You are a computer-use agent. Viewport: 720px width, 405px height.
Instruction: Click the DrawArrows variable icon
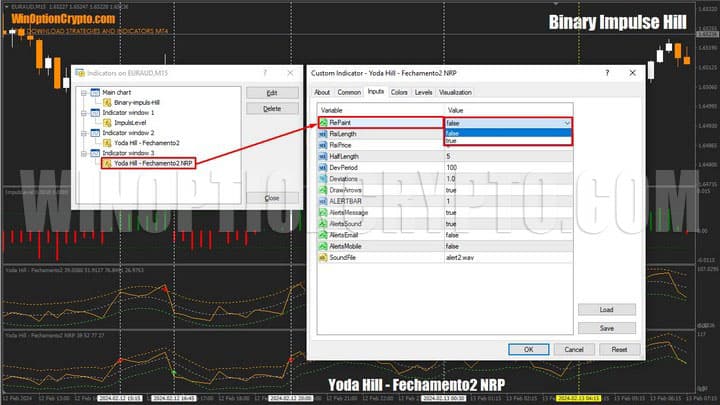tap(323, 190)
